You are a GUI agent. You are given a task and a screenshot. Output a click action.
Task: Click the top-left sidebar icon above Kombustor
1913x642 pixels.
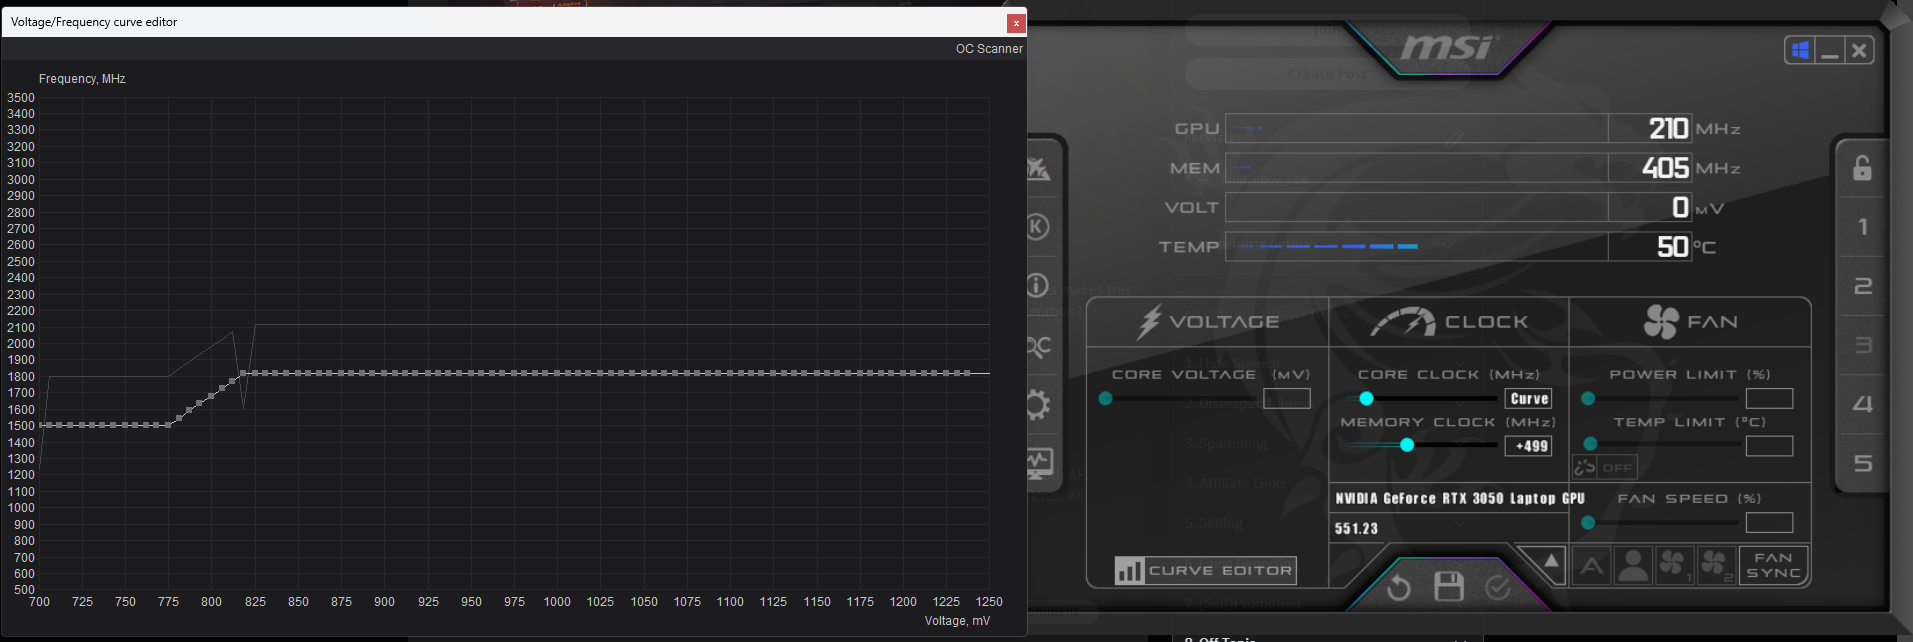coord(1039,168)
